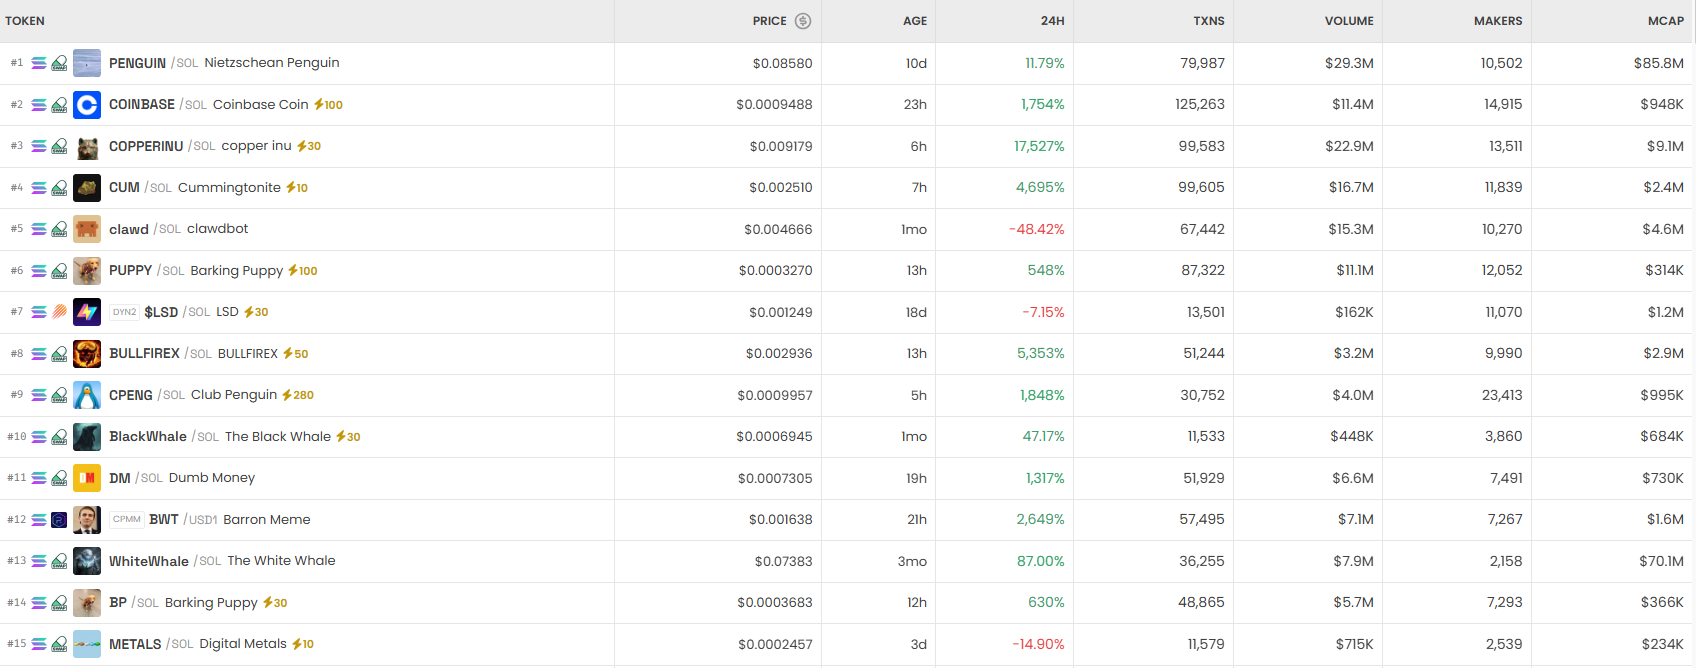Click the ⚡10 boost badge on METALS row
The image size is (1696, 668).
[x=302, y=644]
